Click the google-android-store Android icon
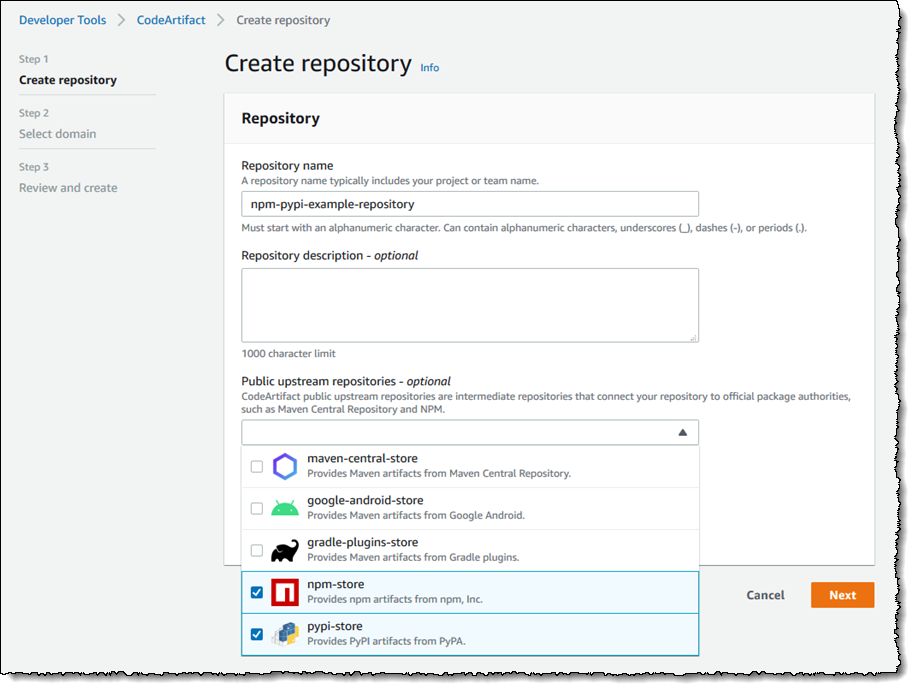This screenshot has width=917, height=694. [285, 508]
